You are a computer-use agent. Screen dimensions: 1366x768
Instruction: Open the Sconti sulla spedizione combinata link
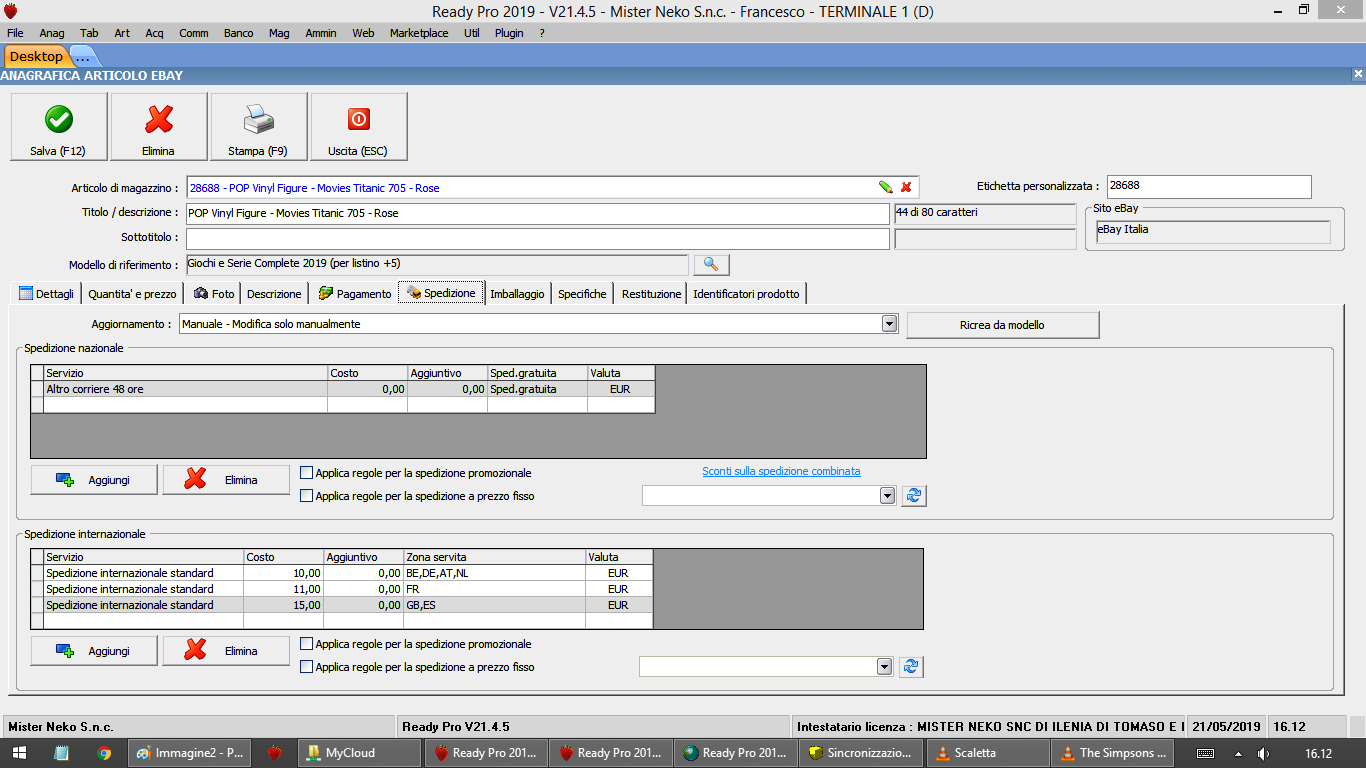point(781,472)
